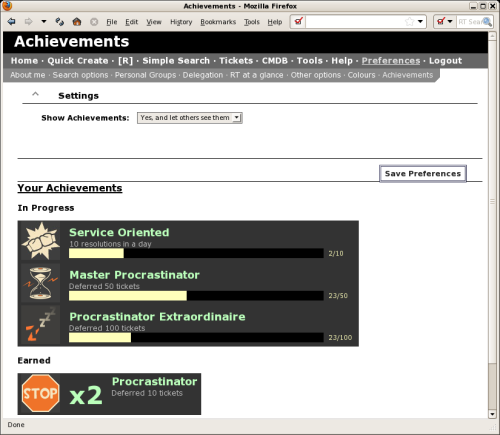Open the Quick Create link

78,61
